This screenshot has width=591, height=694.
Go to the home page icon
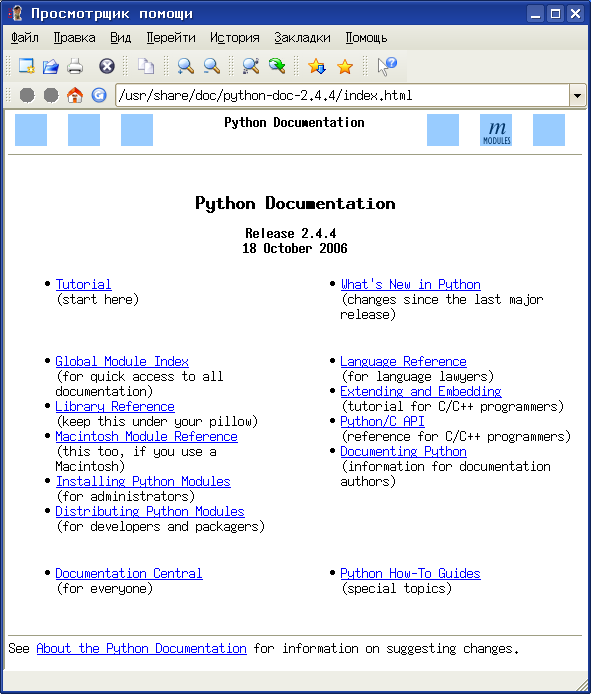(75, 95)
